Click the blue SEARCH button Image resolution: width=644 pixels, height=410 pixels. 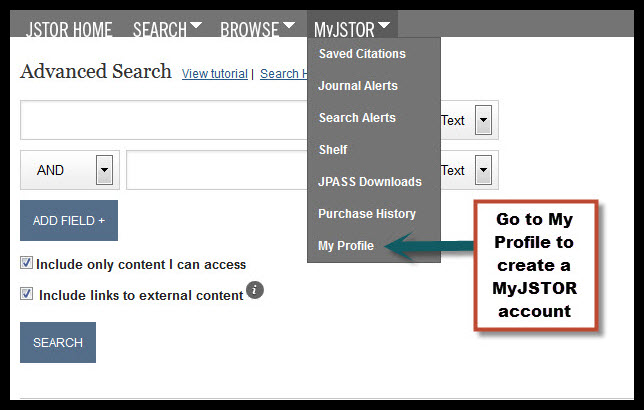pos(58,343)
